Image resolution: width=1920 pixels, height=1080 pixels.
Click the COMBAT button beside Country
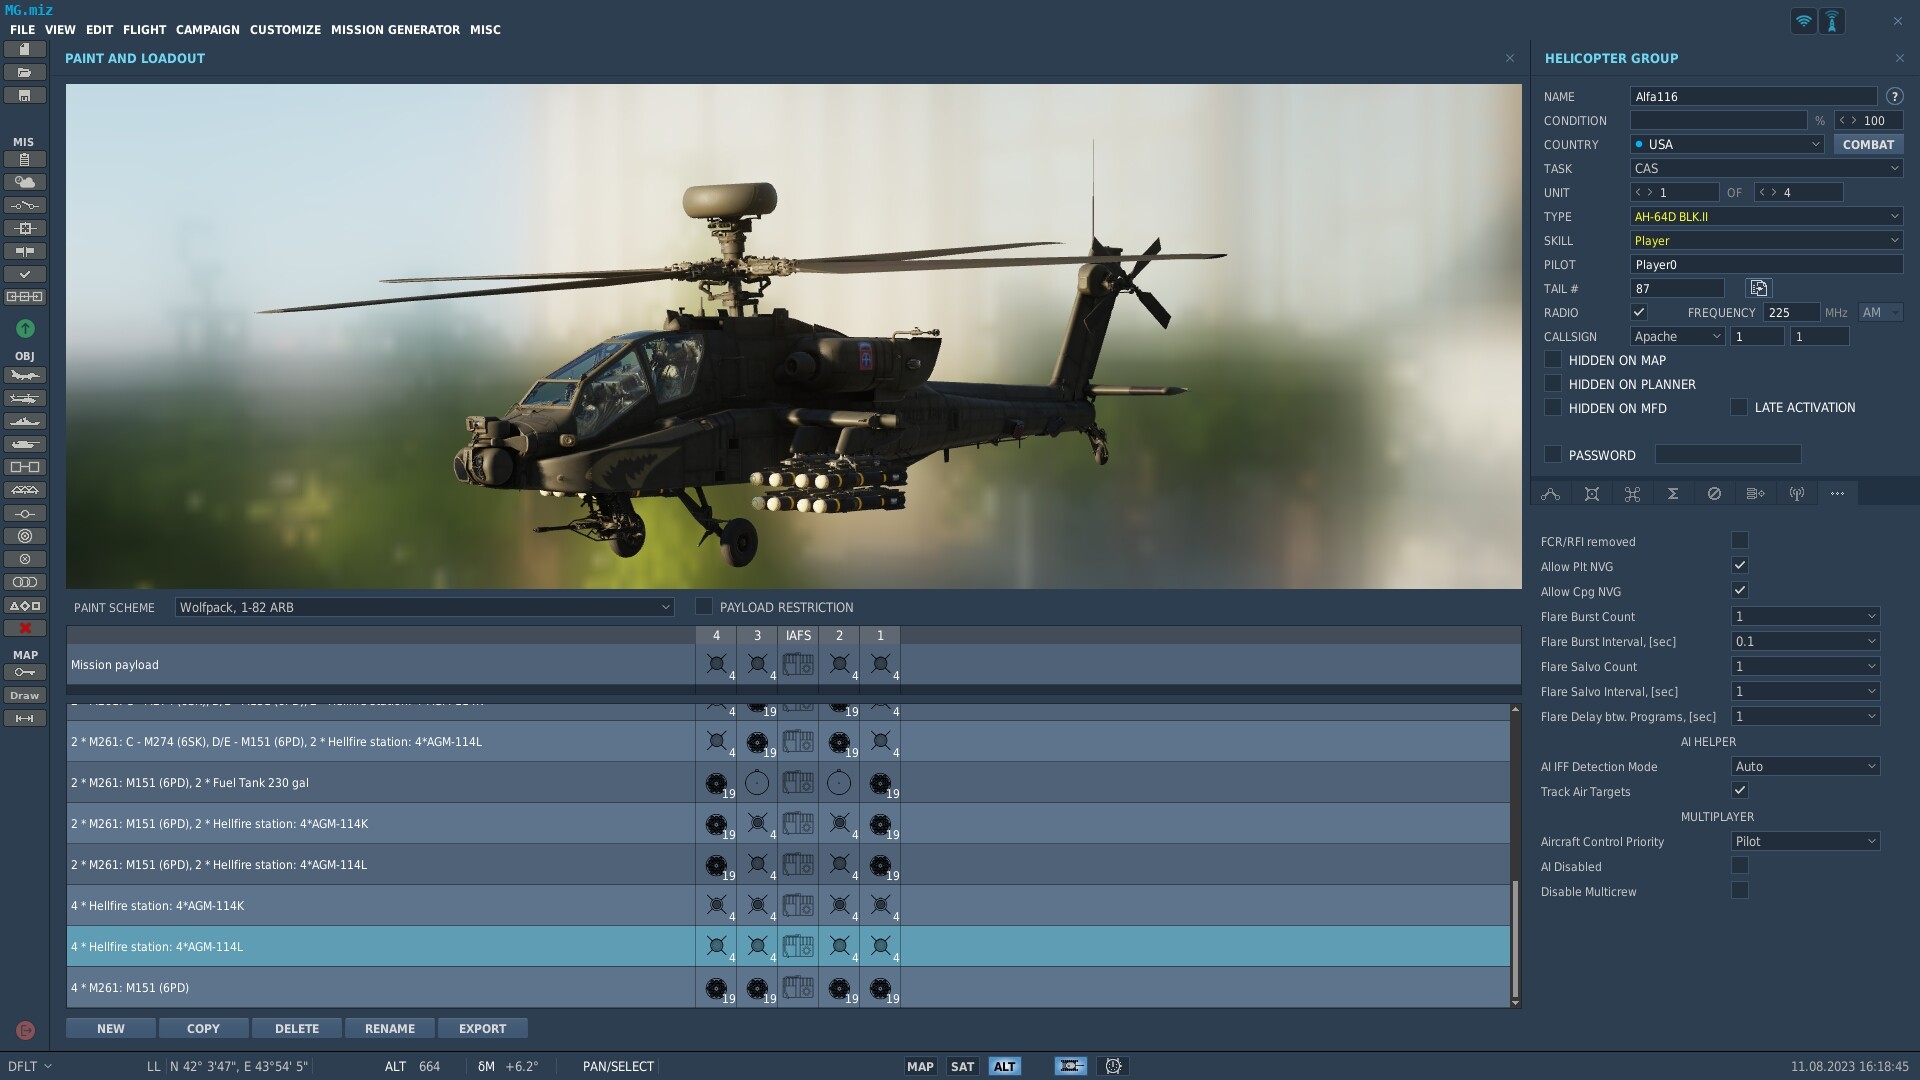(1868, 144)
